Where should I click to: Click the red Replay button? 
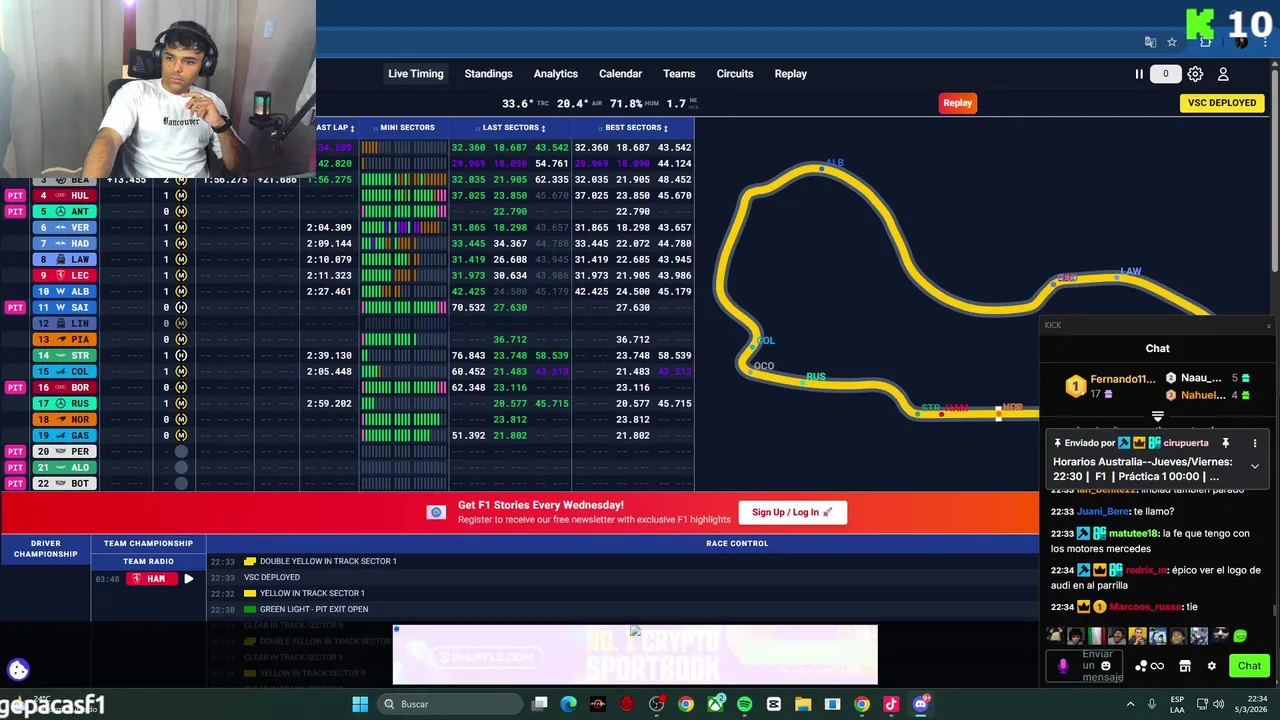(957, 103)
